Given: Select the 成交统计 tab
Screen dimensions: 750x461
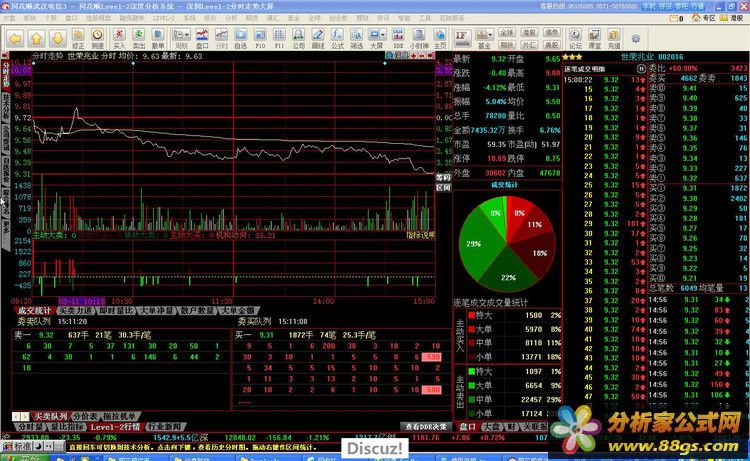Looking at the screenshot, I should (x=34, y=311).
